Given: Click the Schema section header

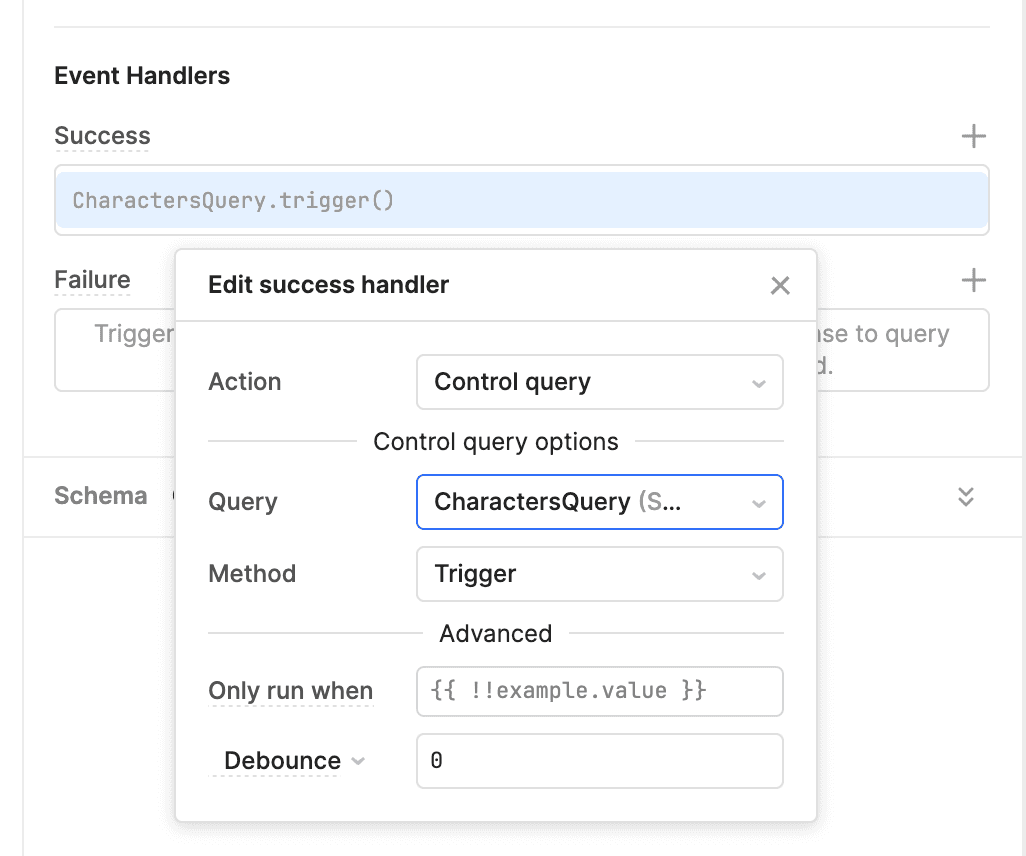Looking at the screenshot, I should point(100,496).
